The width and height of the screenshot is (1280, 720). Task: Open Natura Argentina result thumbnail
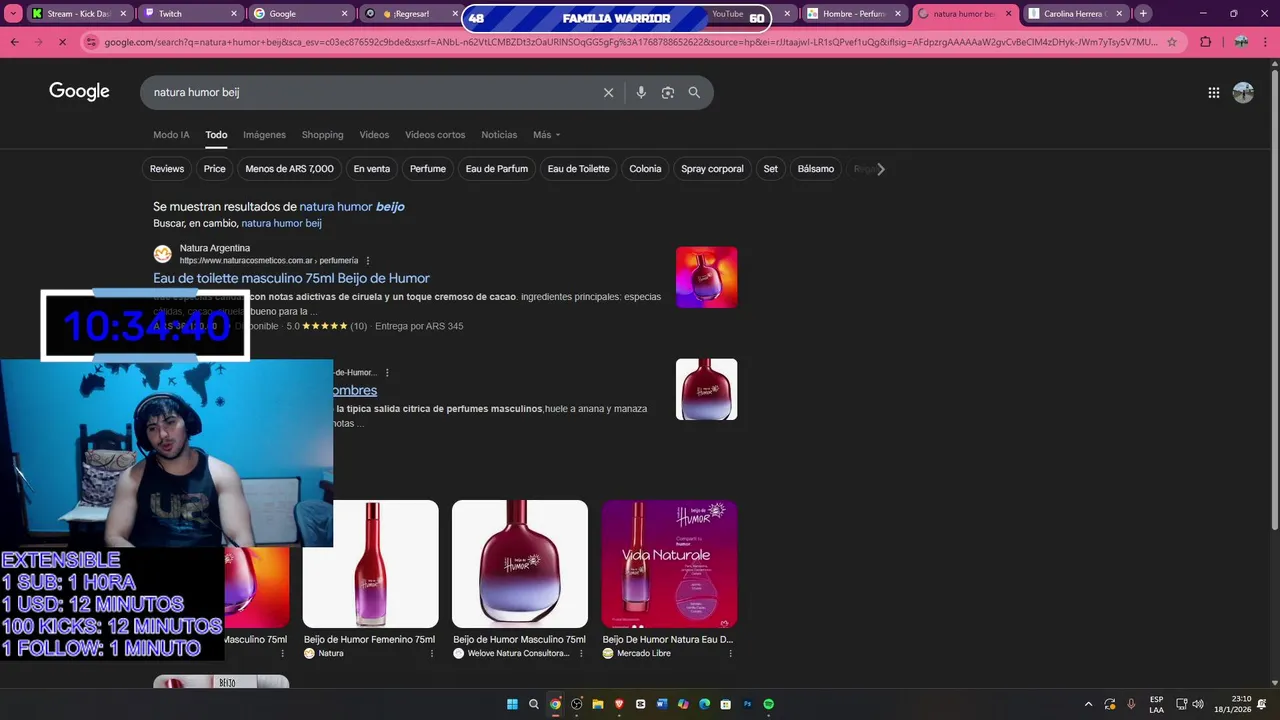706,277
